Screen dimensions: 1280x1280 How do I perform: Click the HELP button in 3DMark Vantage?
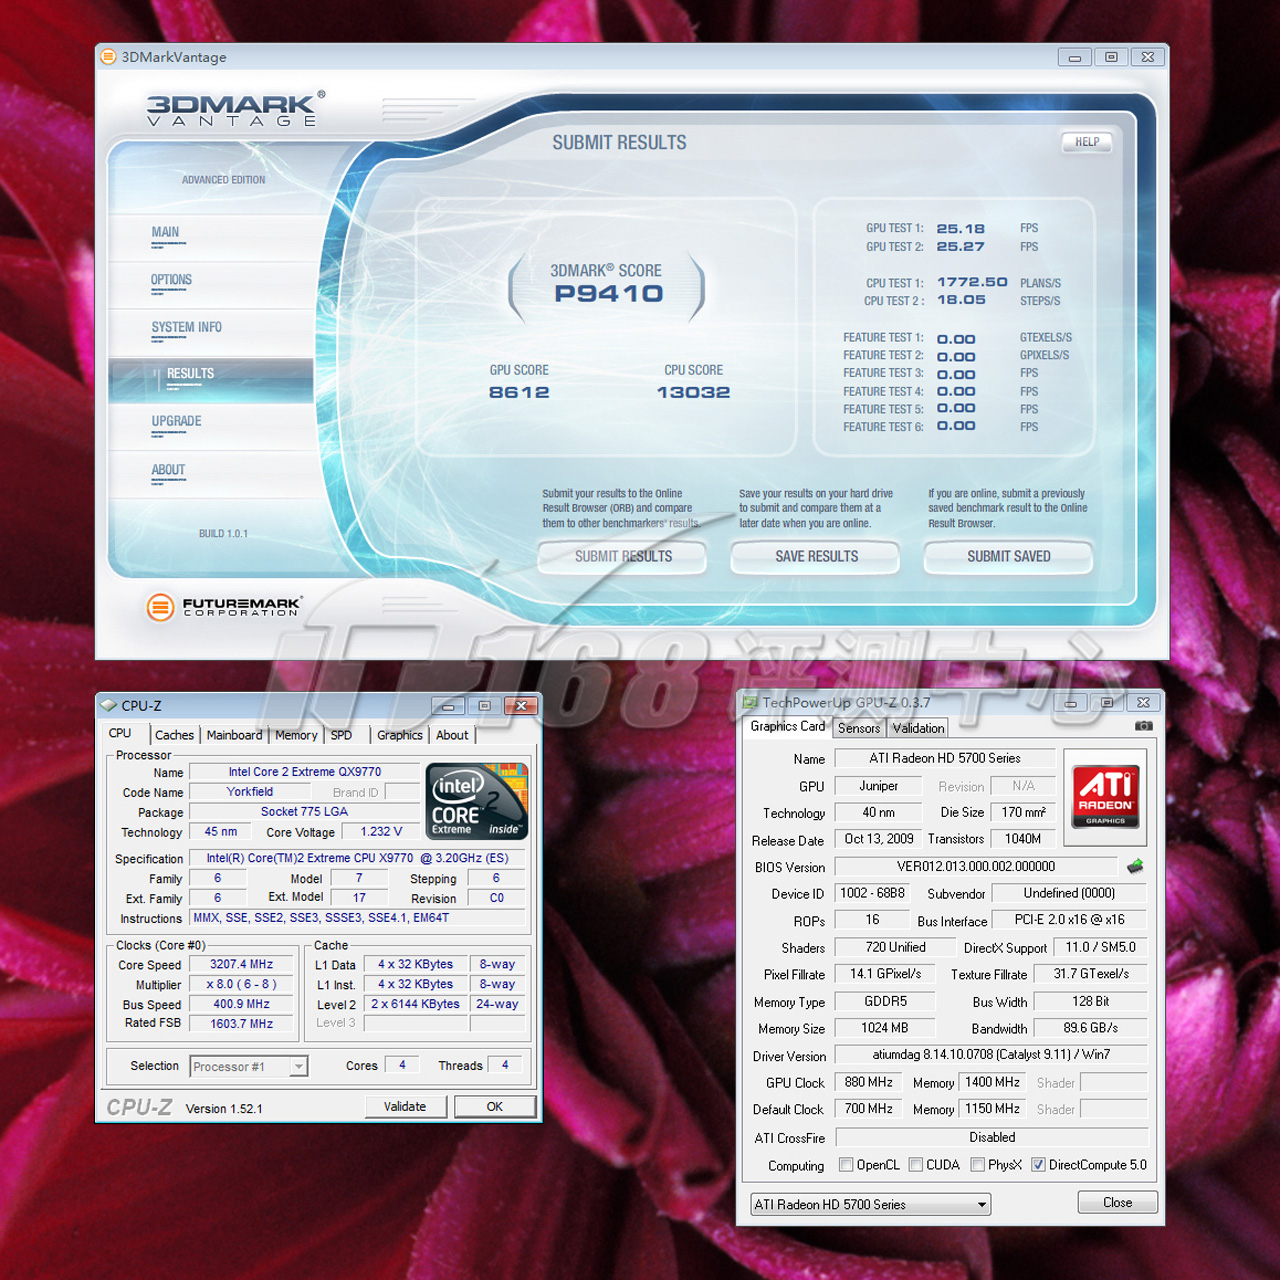1087,142
